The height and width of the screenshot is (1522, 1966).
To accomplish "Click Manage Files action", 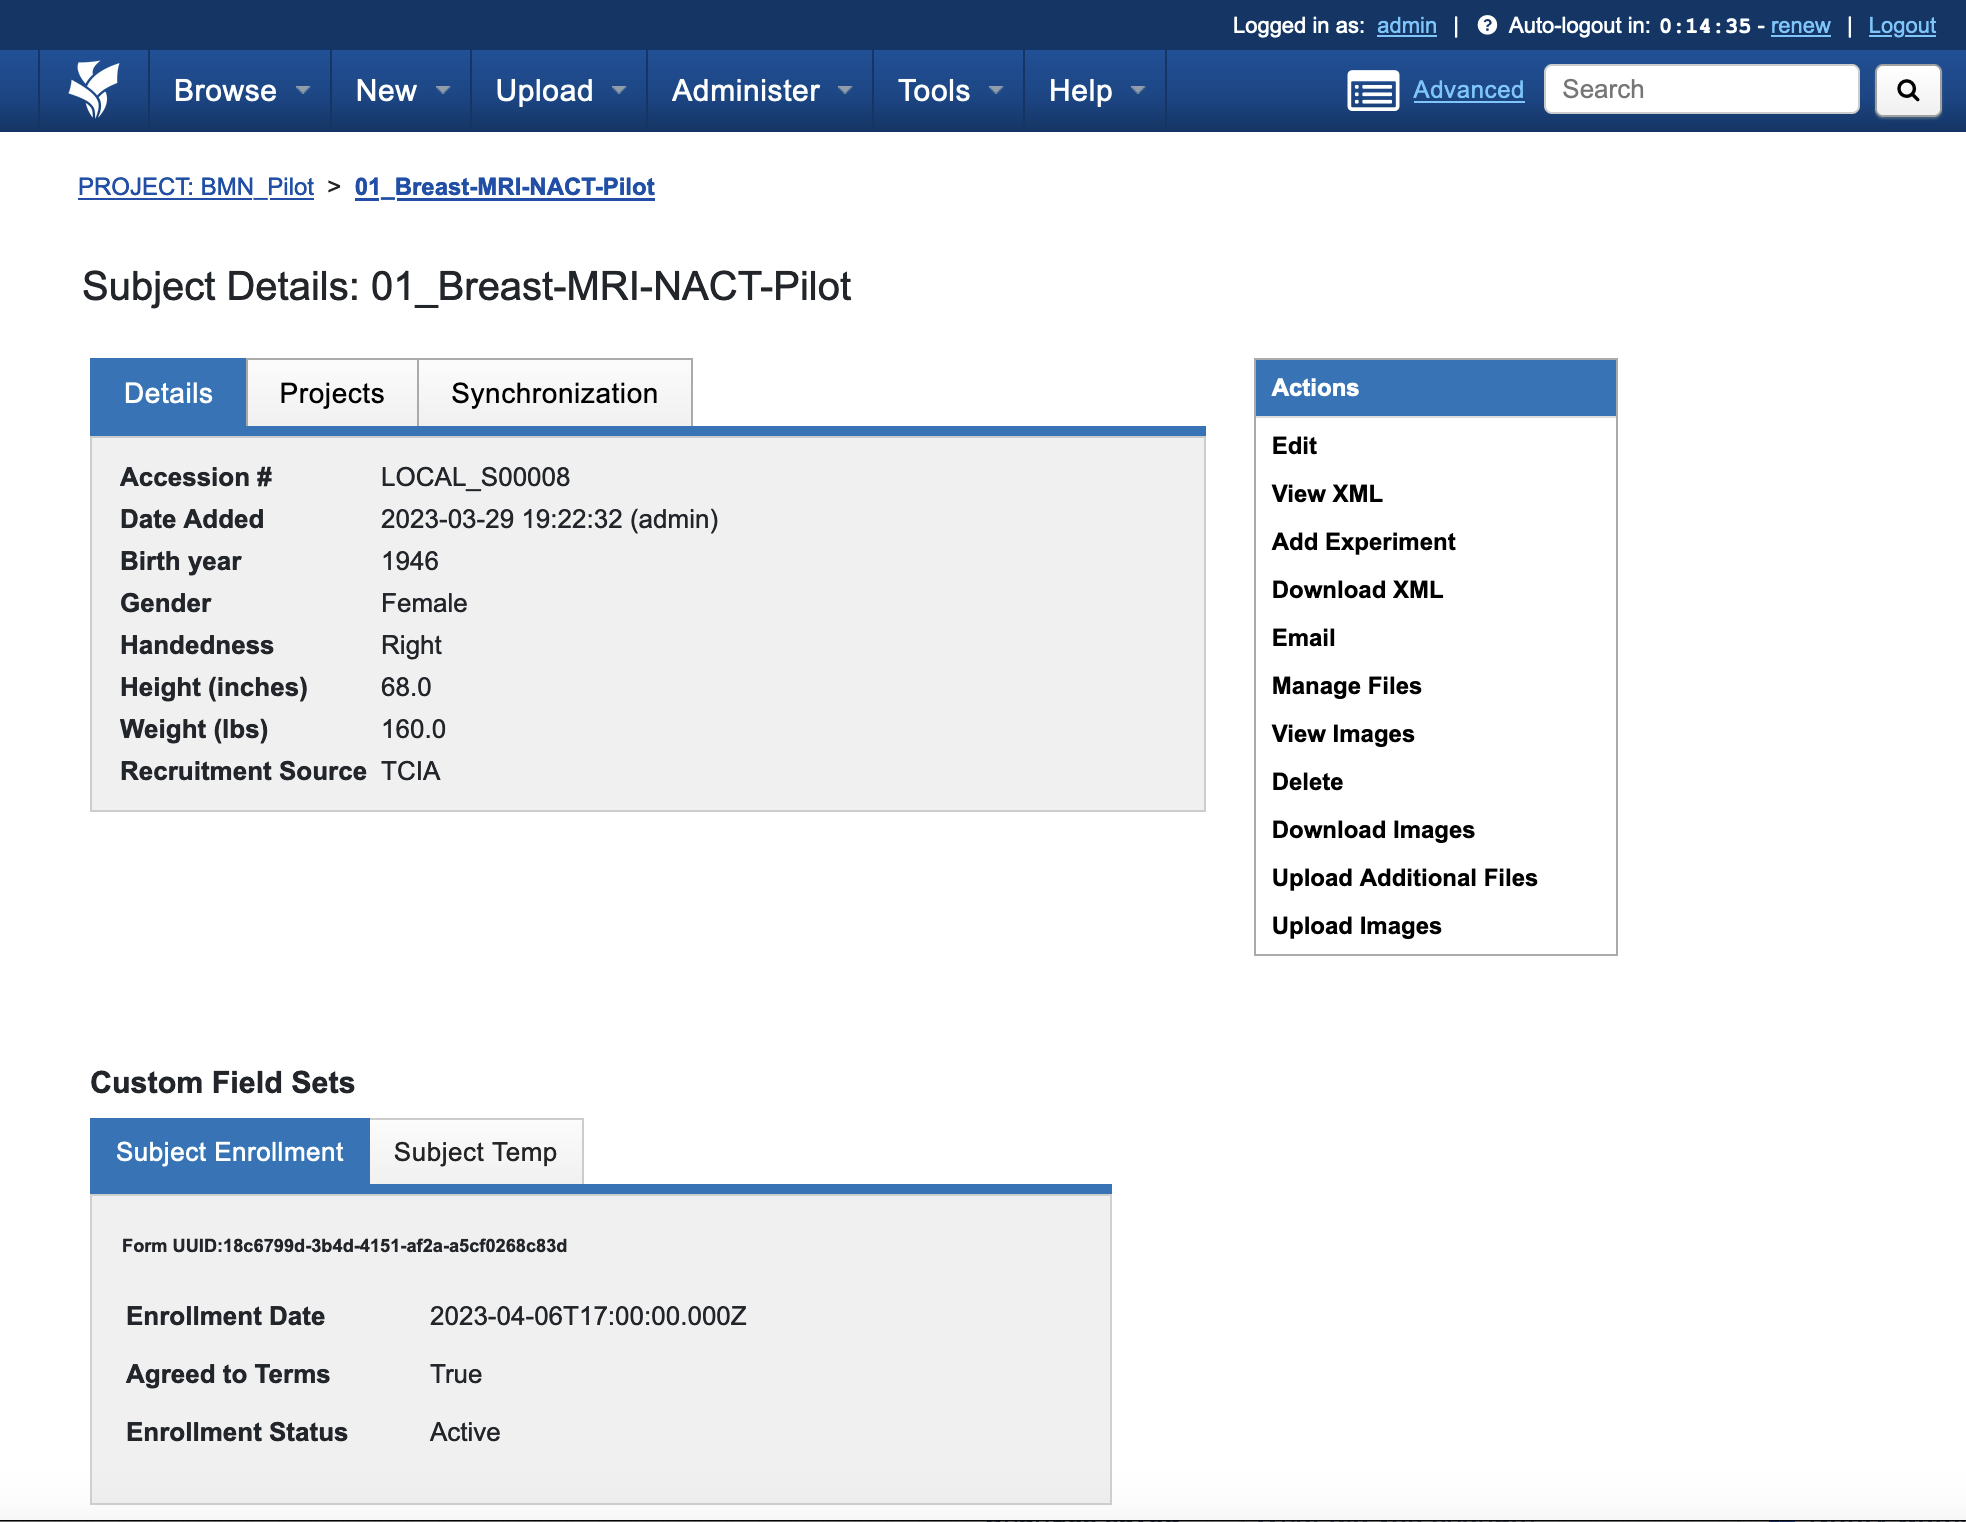I will pos(1346,686).
